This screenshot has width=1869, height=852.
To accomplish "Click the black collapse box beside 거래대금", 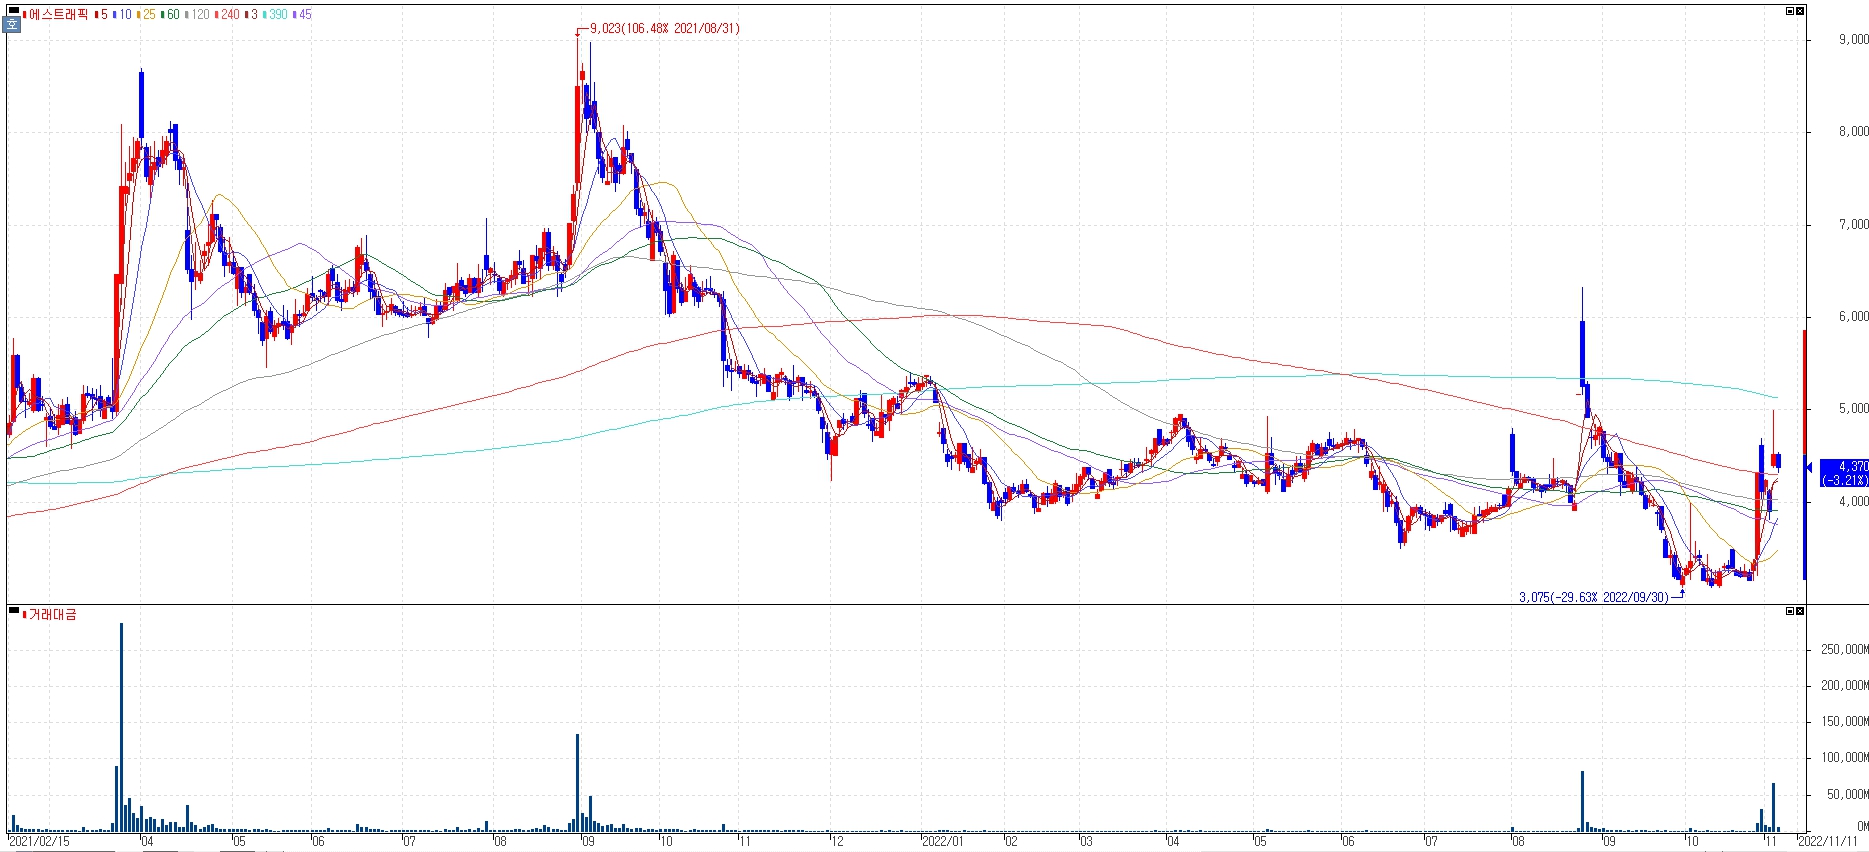I will 13,611.
